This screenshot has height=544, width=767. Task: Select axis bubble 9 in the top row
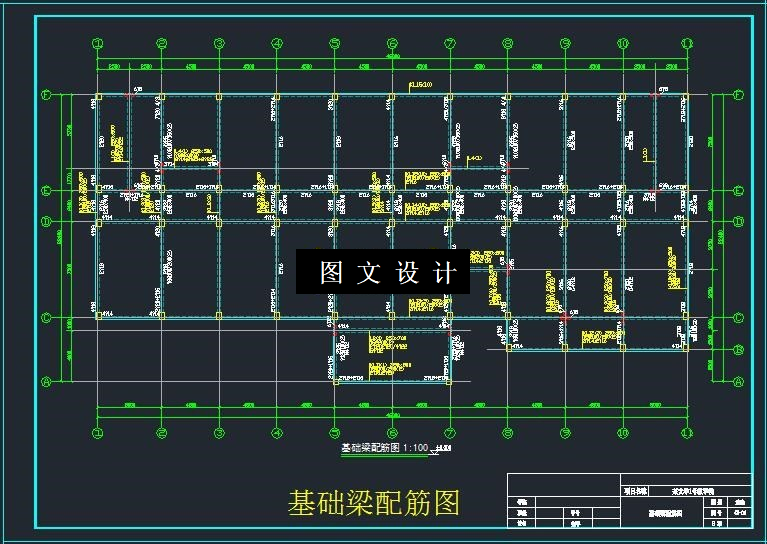(565, 44)
